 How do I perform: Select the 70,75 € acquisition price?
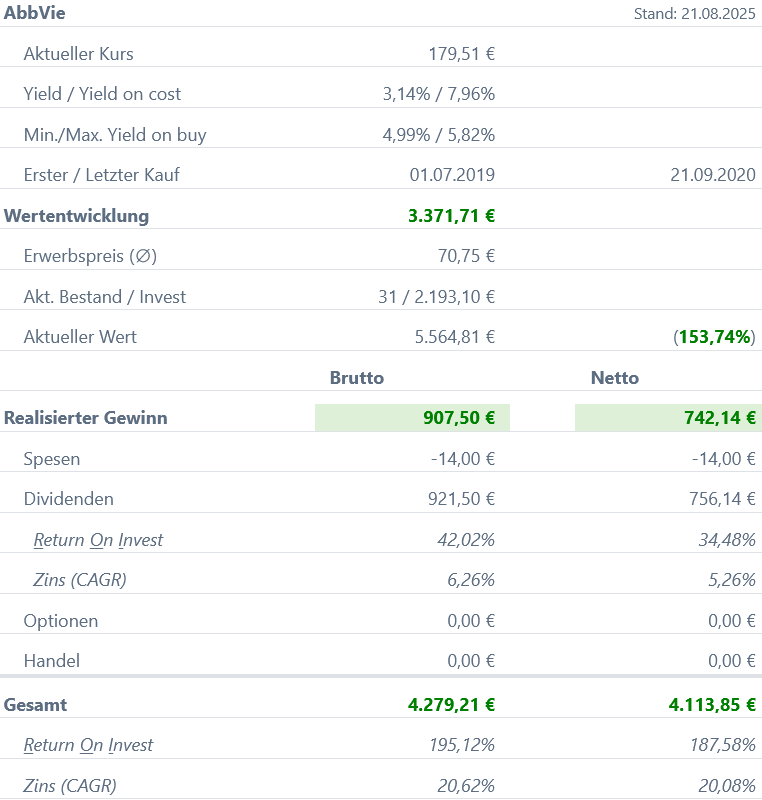(466, 256)
